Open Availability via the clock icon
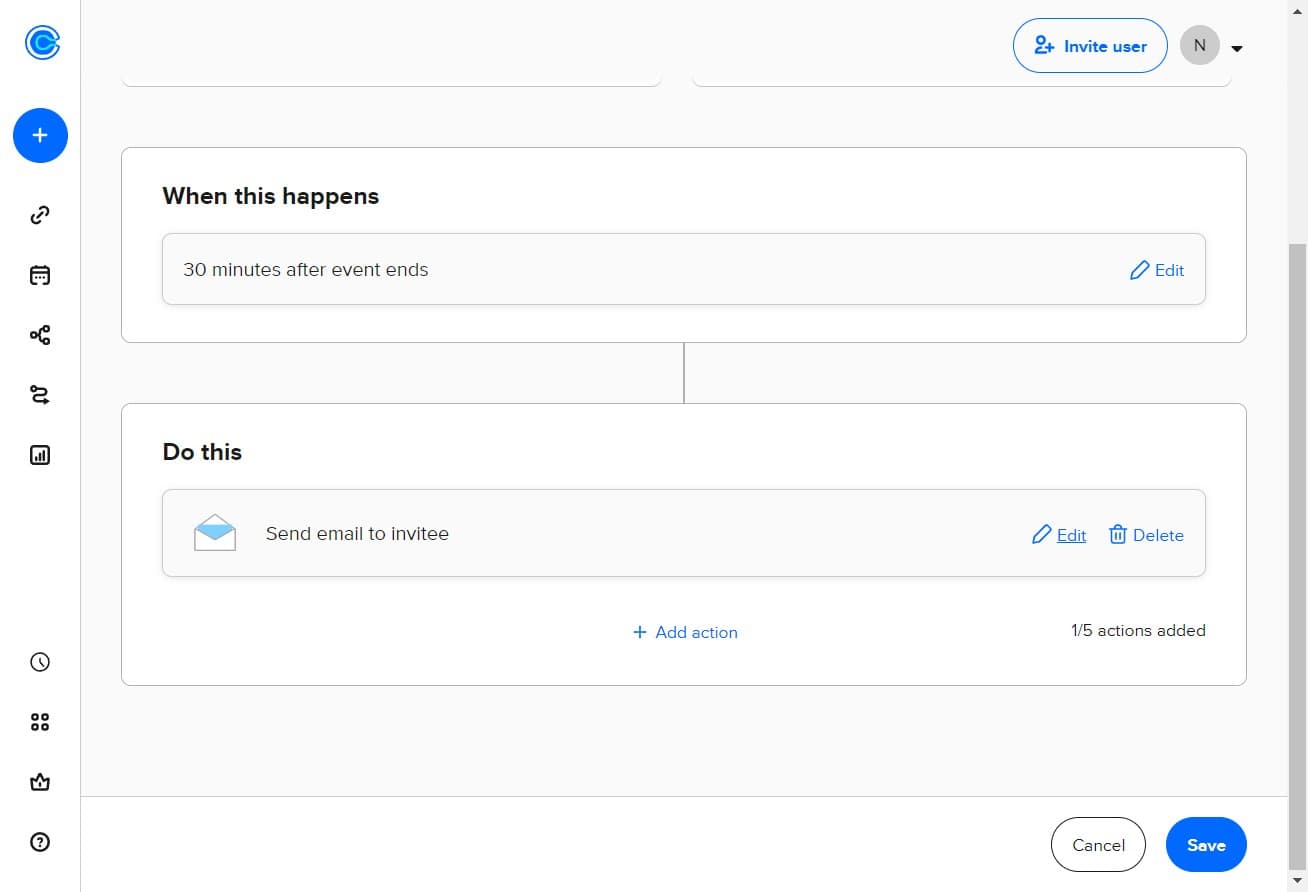This screenshot has height=892, width=1308. point(40,662)
